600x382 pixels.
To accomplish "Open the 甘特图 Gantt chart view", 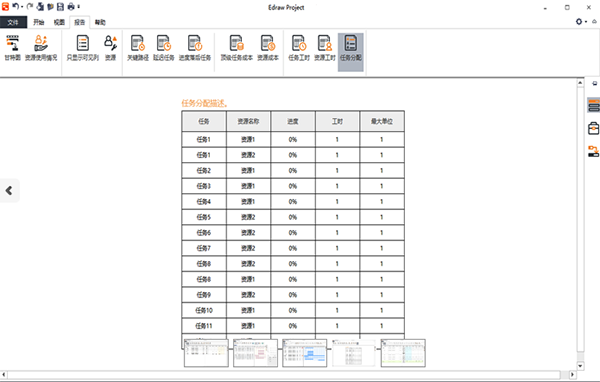I will [x=12, y=48].
